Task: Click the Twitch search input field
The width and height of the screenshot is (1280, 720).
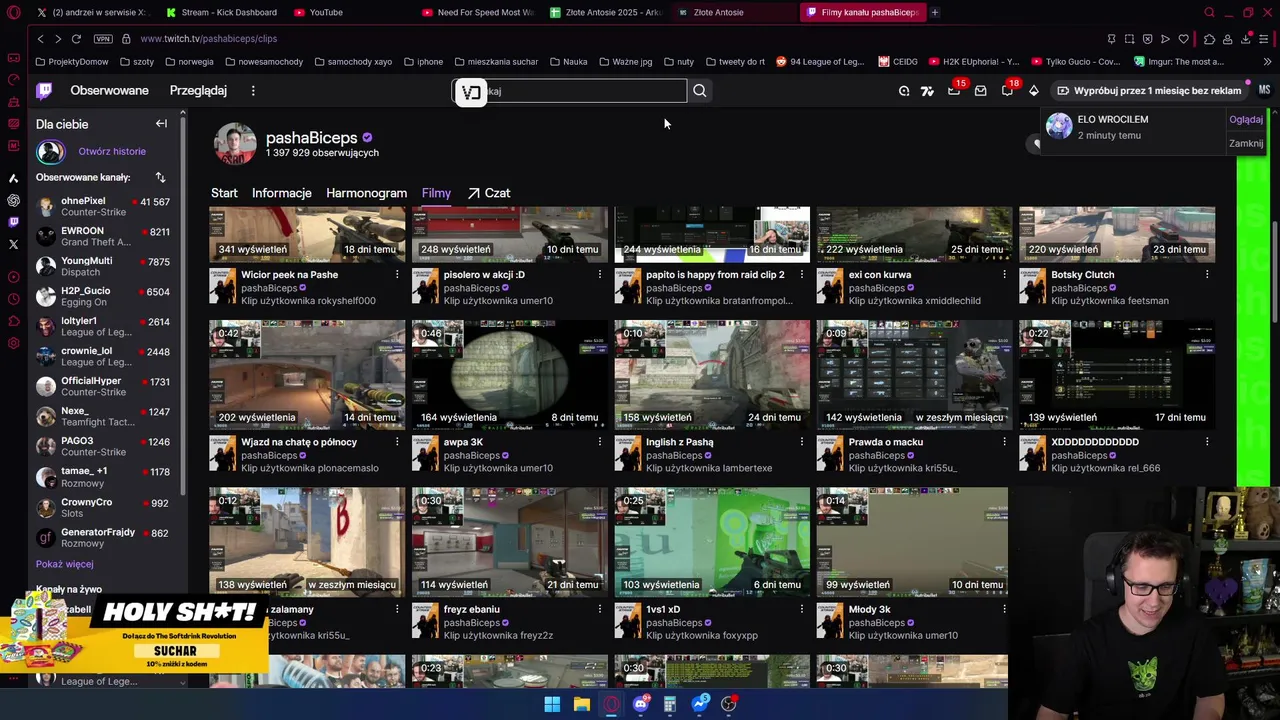Action: tap(570, 91)
